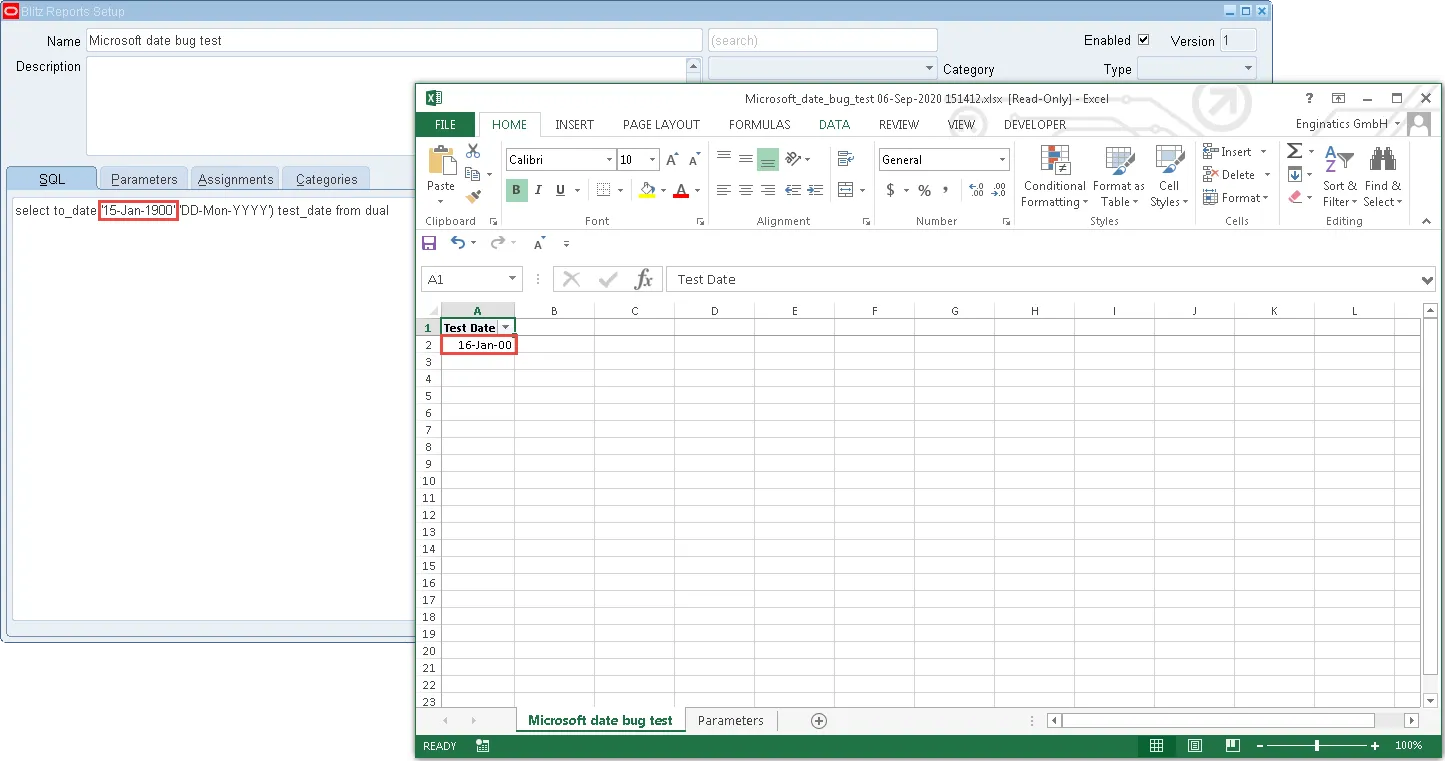Click the Fill down icon
This screenshot has height=761, width=1445.
coord(1294,174)
